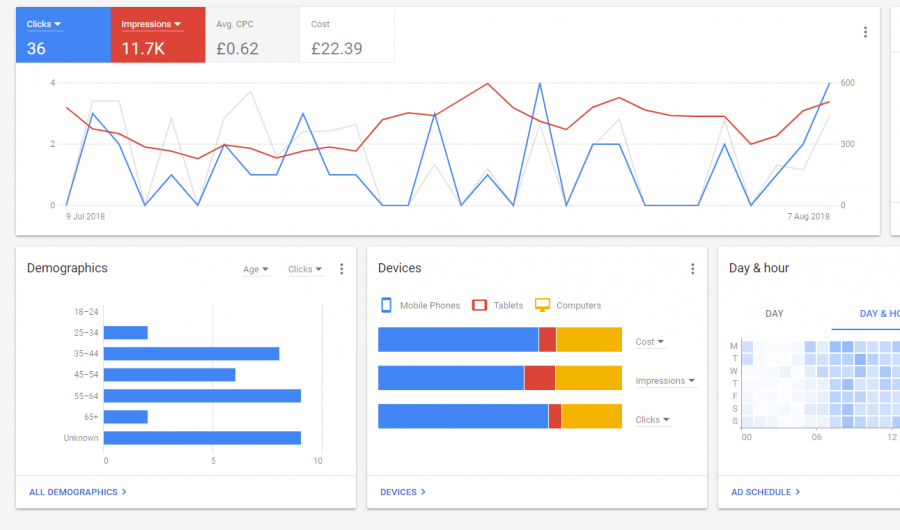Open the red Impressions metric dropdown
This screenshot has width=900, height=530.
pos(151,24)
